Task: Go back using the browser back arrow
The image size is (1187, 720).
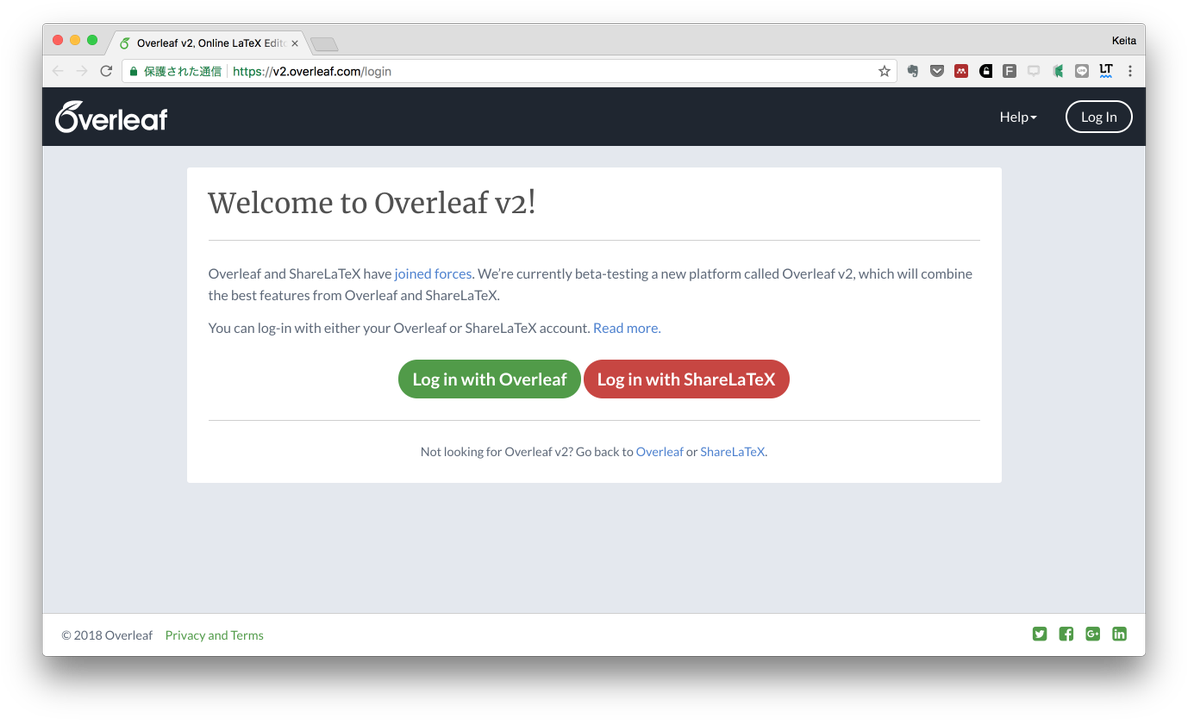Action: click(x=58, y=71)
